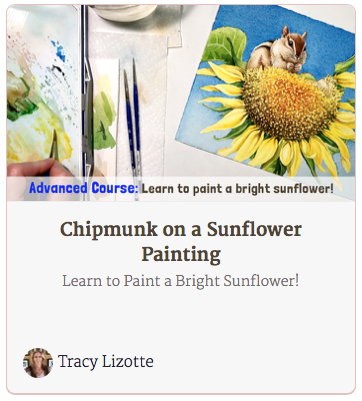Click the subtitle Learn to Paint a Bright Sunflower!

(181, 281)
